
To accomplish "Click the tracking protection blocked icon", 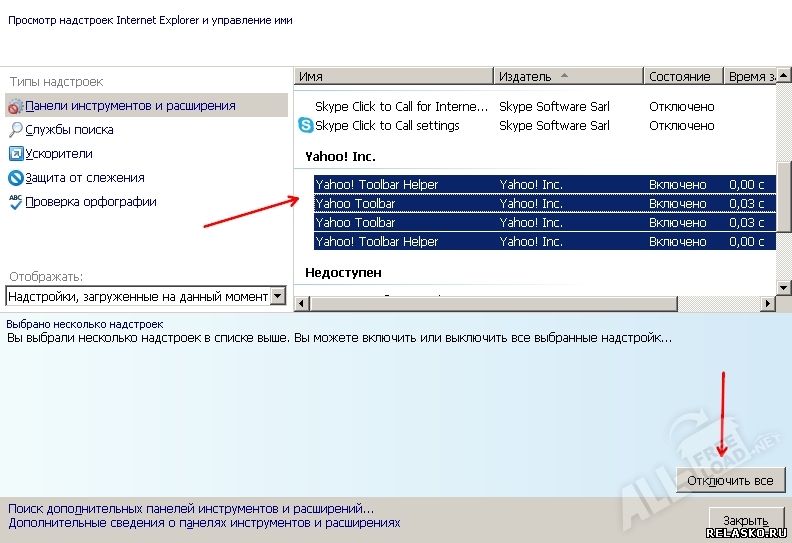I will click(16, 178).
